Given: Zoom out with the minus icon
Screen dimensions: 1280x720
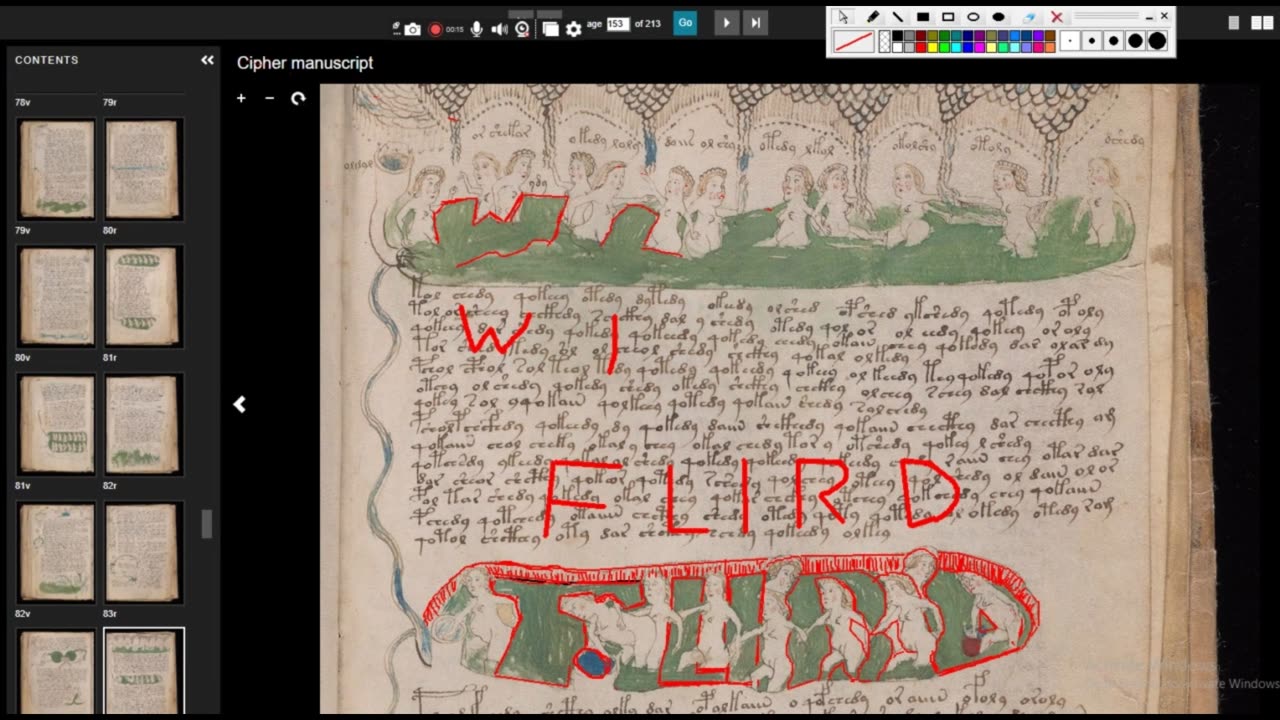Looking at the screenshot, I should [269, 98].
